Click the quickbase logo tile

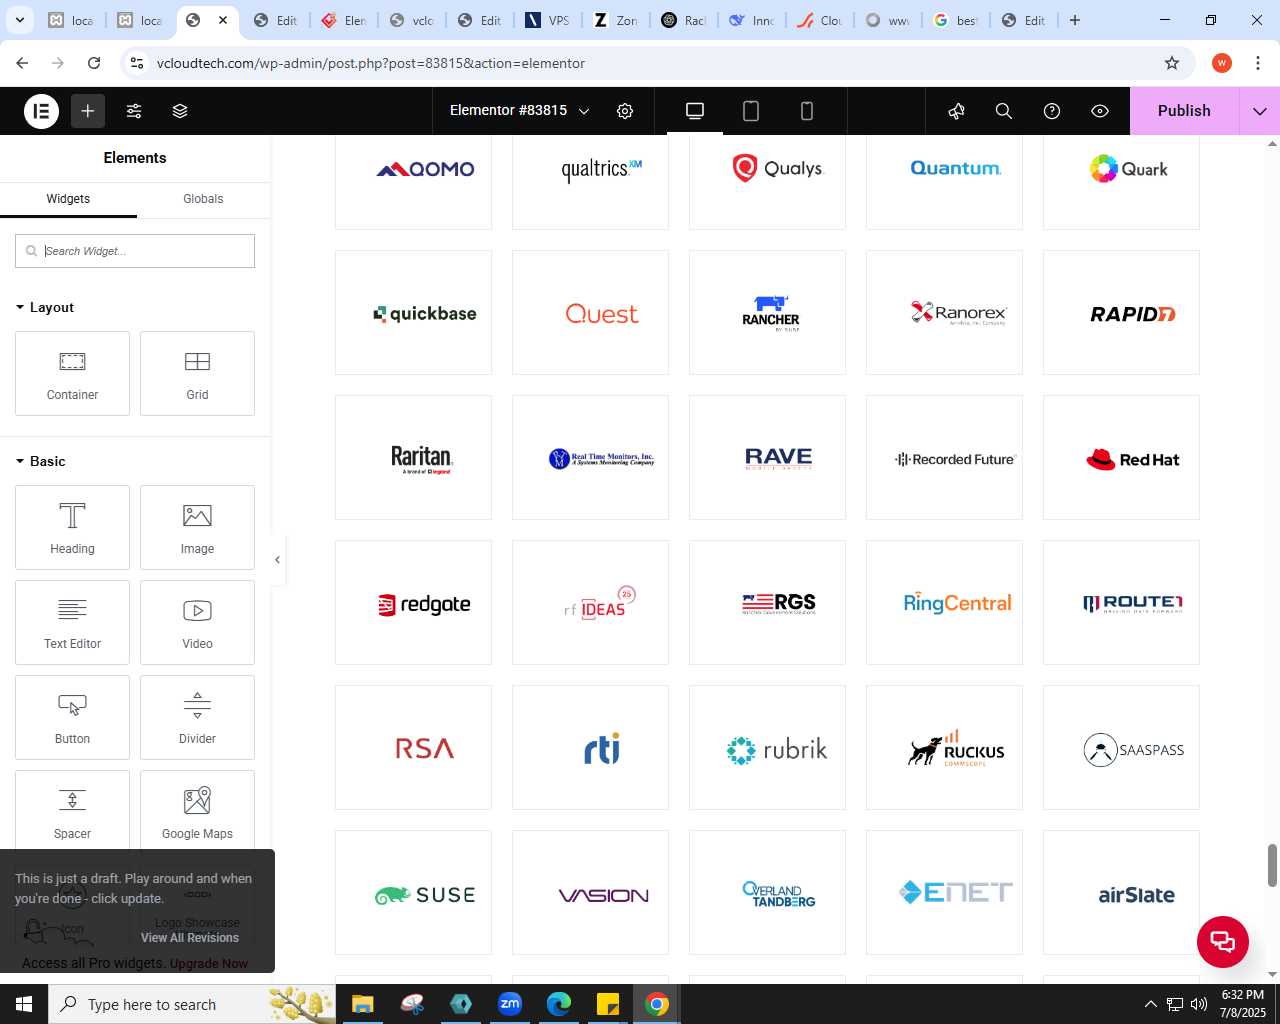(x=413, y=313)
